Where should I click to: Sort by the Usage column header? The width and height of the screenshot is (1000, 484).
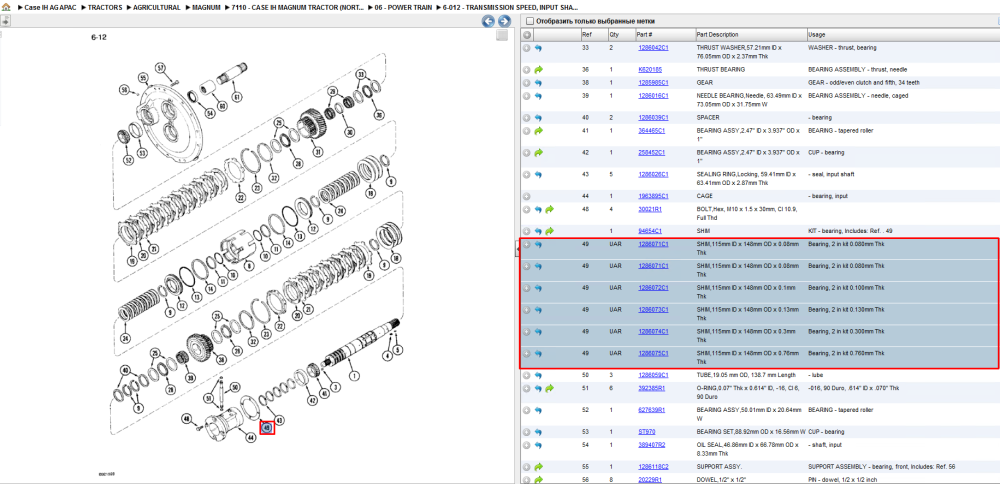pyautogui.click(x=902, y=34)
